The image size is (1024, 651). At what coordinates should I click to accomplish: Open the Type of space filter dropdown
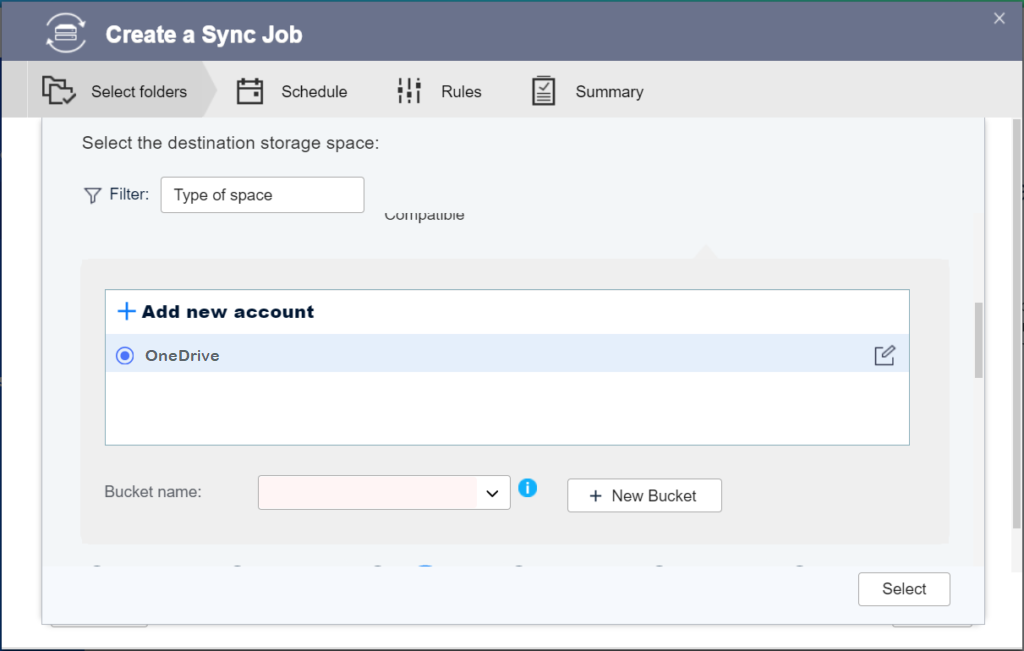[x=262, y=195]
